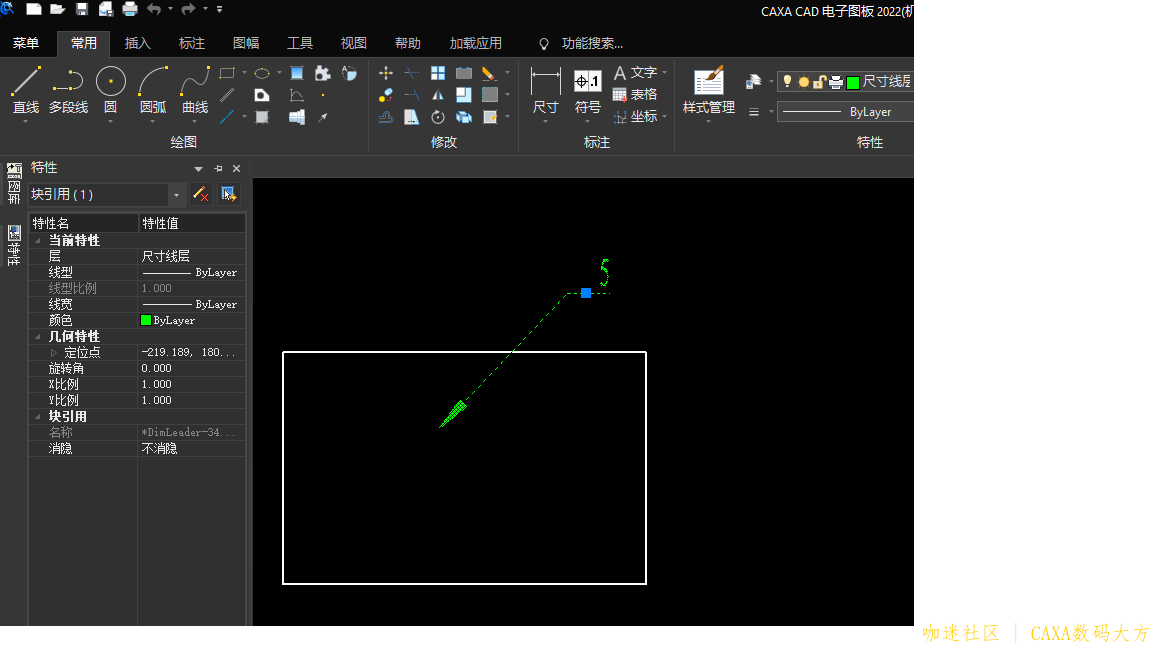This screenshot has width=1152, height=648.
Task: Toggle the layer lock padlock icon
Action: pos(818,82)
